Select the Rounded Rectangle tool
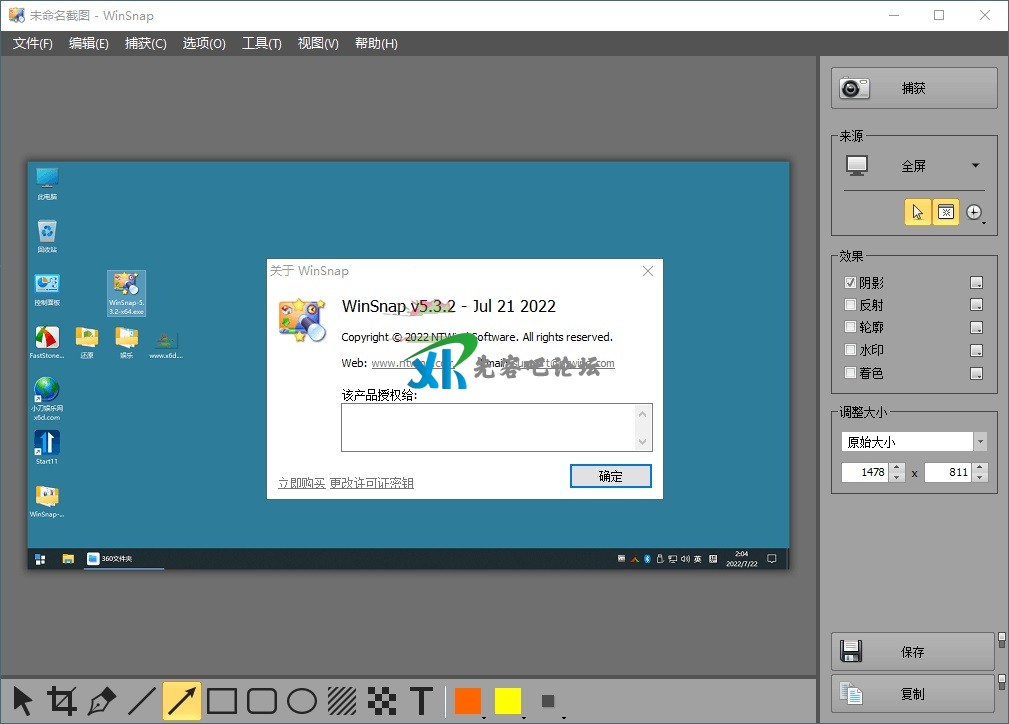Viewport: 1009px width, 724px height. tap(262, 701)
